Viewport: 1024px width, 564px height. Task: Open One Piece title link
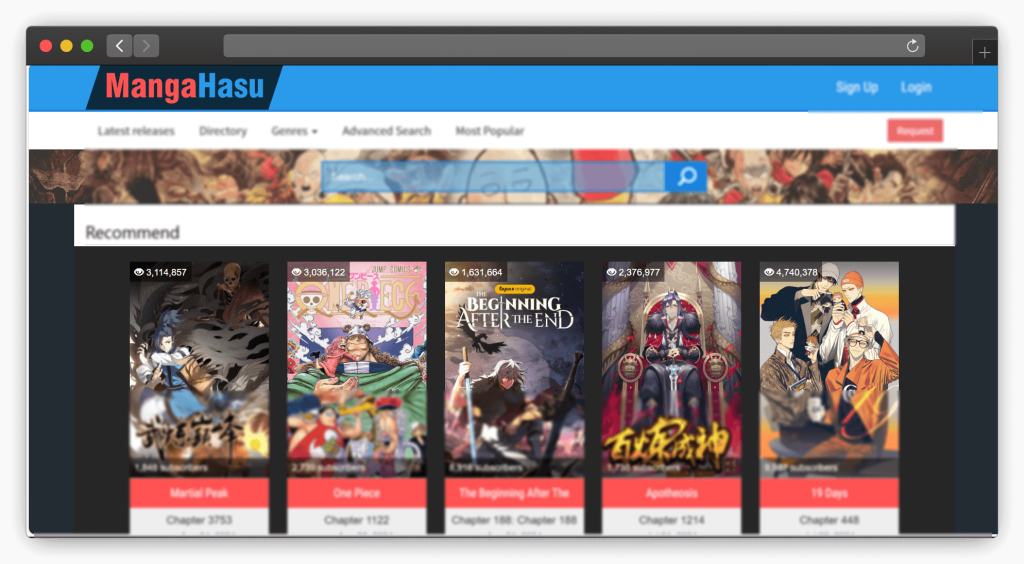(x=357, y=493)
